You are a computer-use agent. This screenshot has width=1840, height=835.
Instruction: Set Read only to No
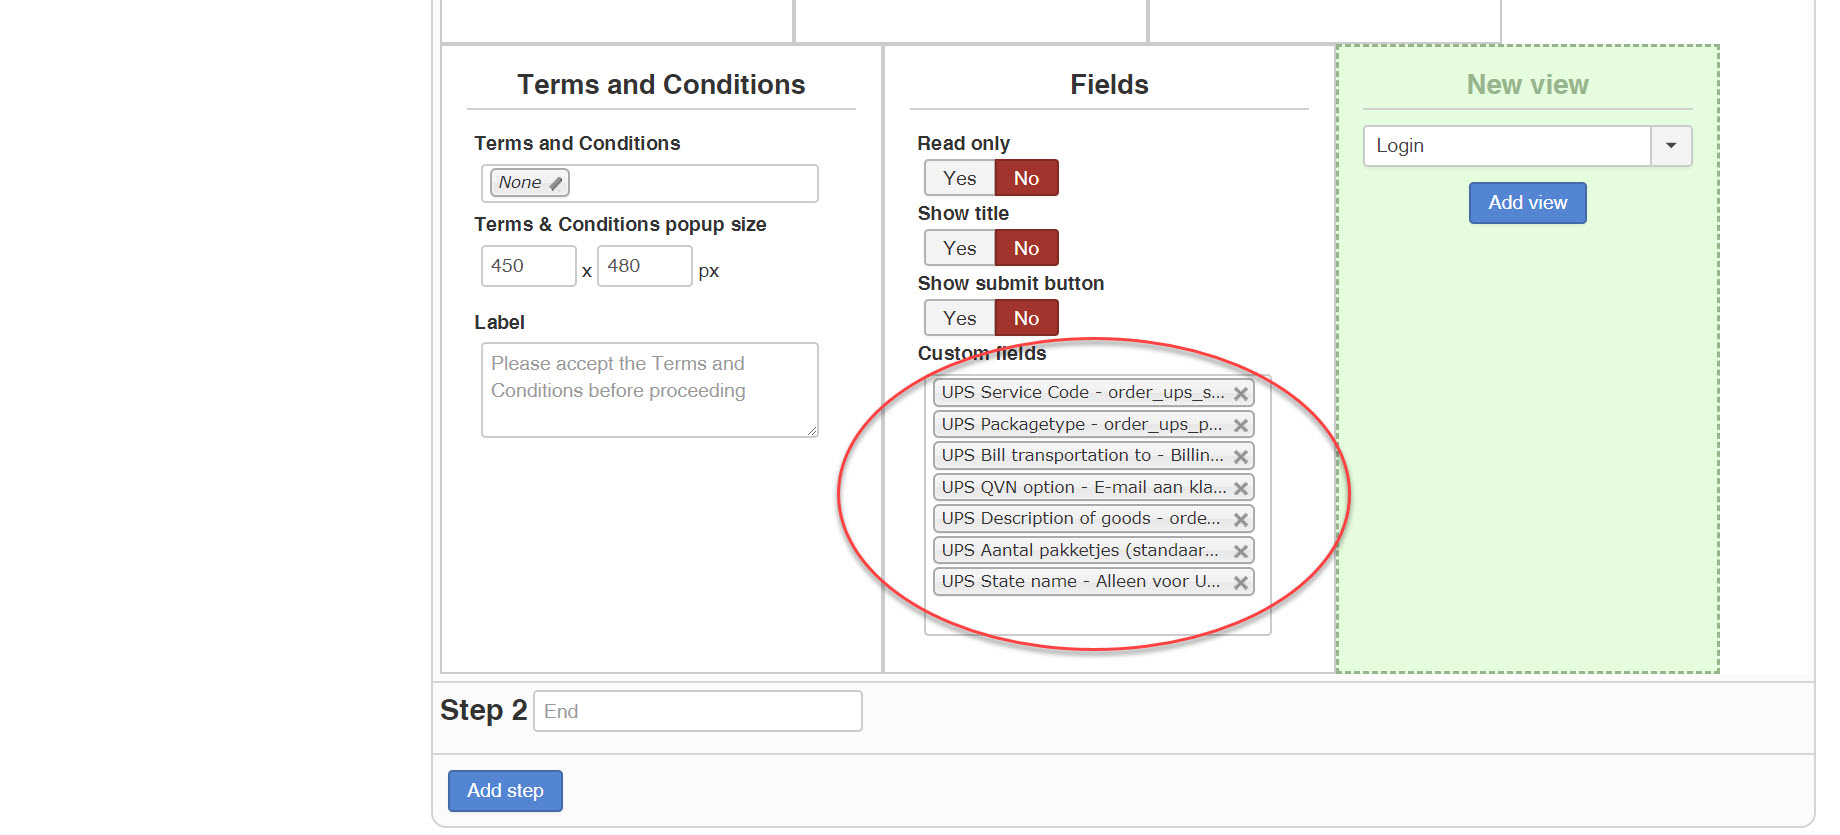[x=1026, y=178]
